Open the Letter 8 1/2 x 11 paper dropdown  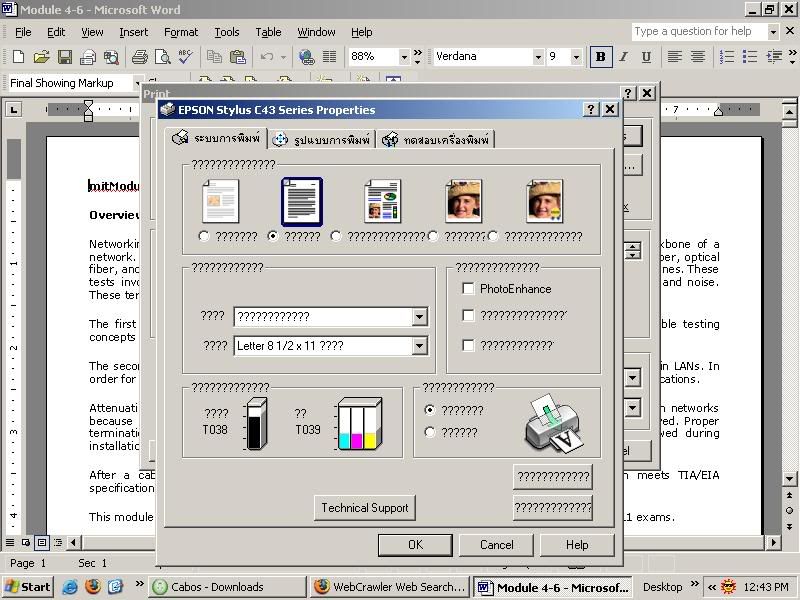point(419,346)
